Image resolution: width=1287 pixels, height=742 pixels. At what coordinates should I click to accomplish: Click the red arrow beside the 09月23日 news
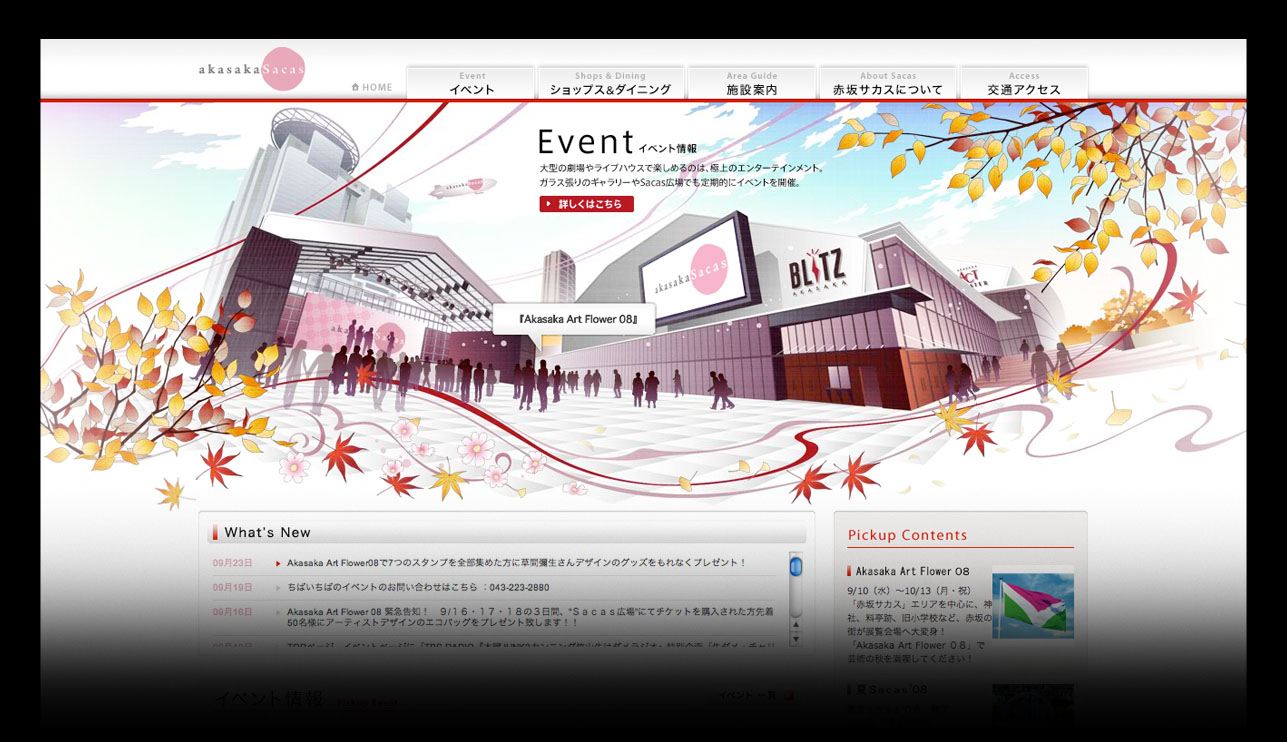[278, 563]
